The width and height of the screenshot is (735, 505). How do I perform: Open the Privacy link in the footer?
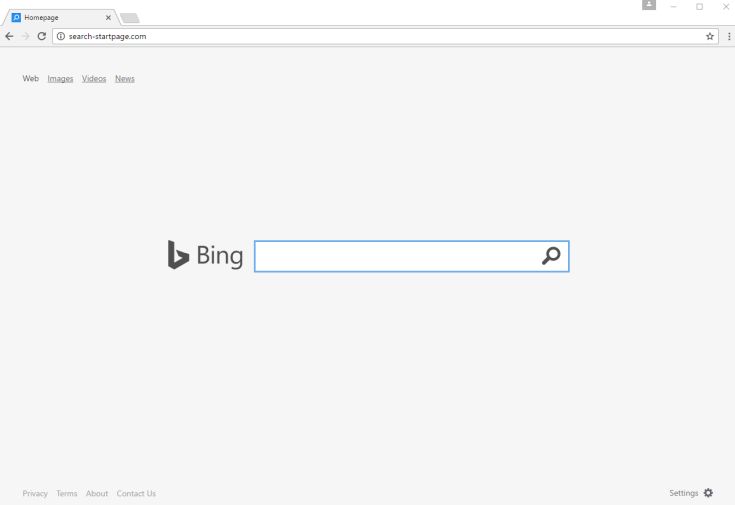click(x=35, y=493)
